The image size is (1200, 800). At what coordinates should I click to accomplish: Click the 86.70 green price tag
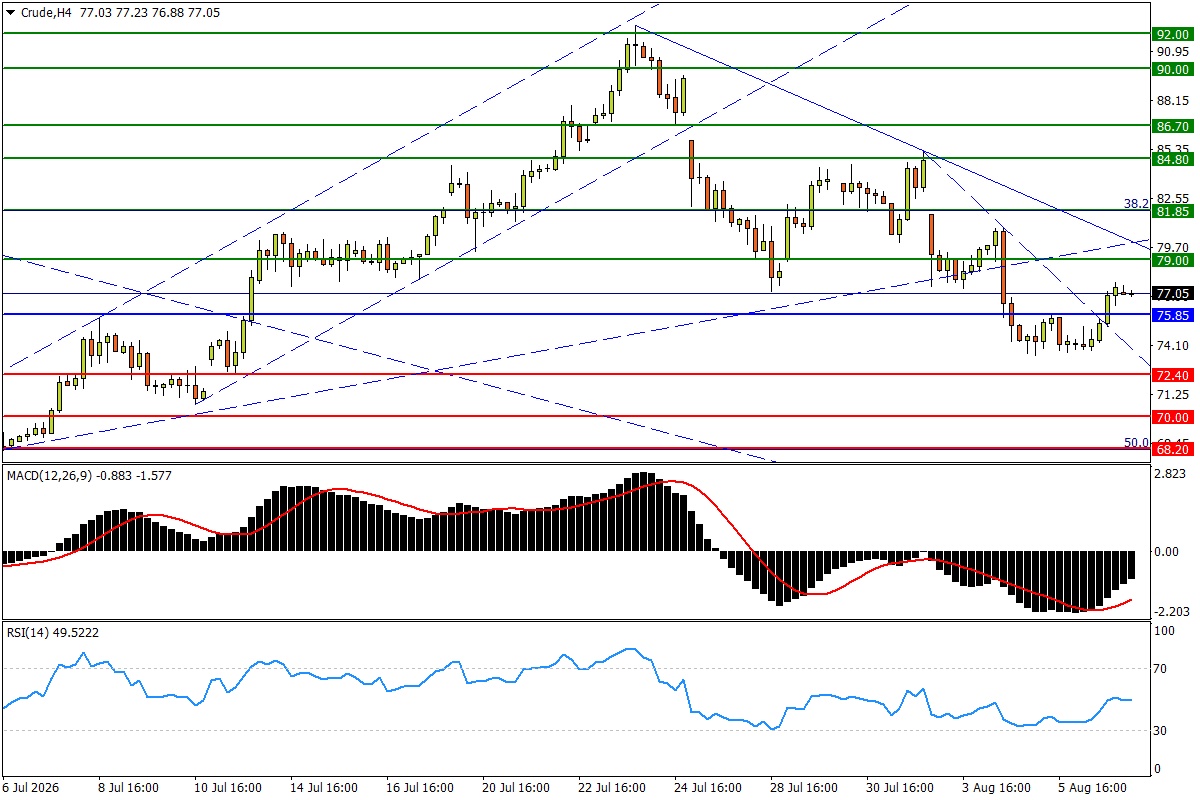coord(1171,126)
